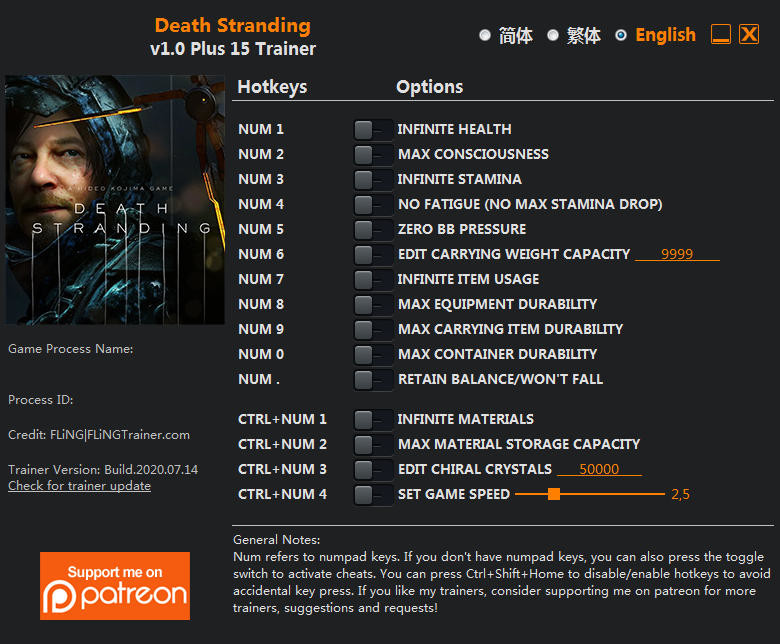Click the Trainer Version Build.2020.07.14 text
This screenshot has height=644, width=780.
coord(103,469)
